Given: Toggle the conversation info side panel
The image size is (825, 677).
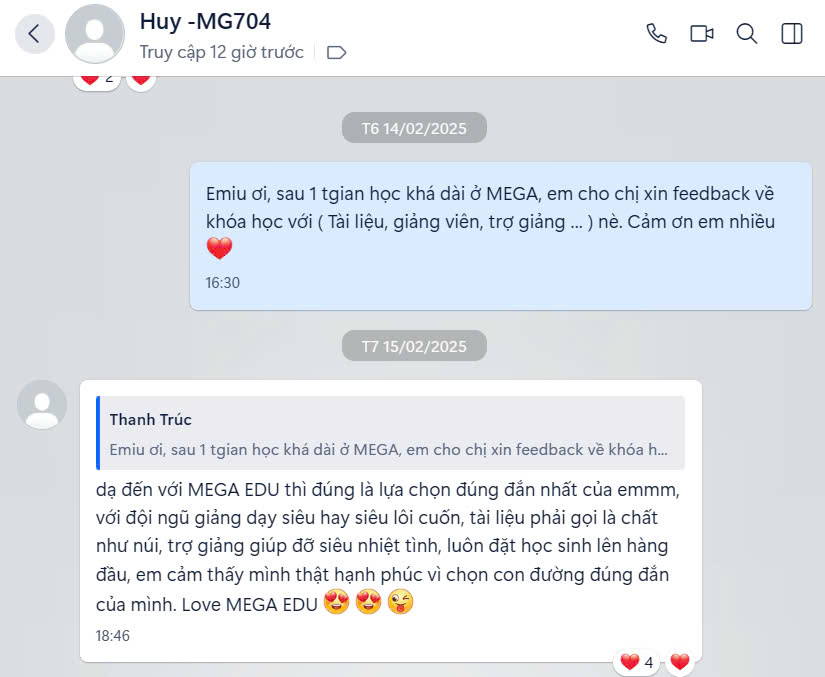Looking at the screenshot, I should point(792,34).
